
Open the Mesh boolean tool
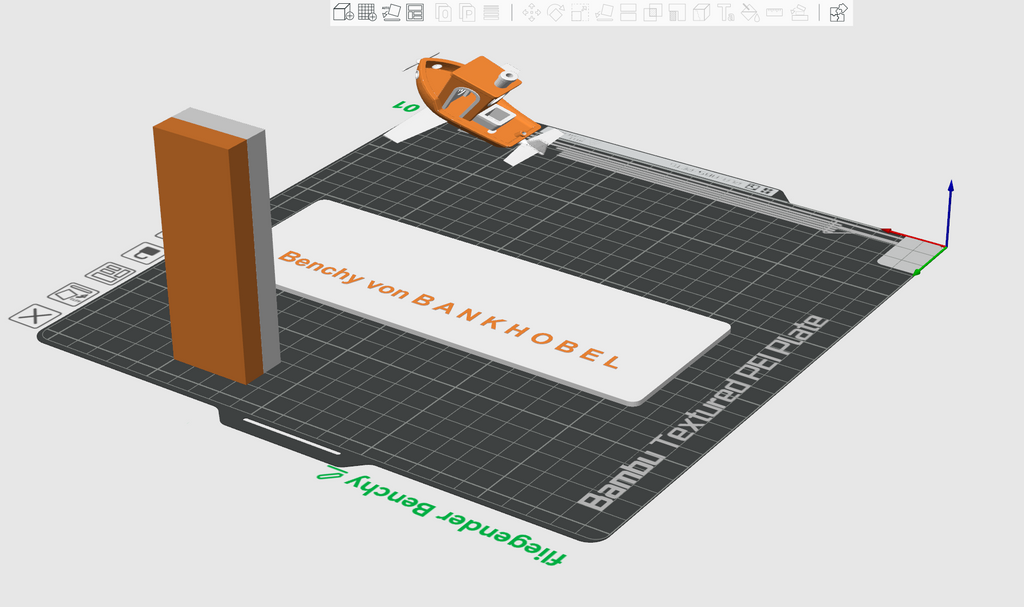pos(652,12)
